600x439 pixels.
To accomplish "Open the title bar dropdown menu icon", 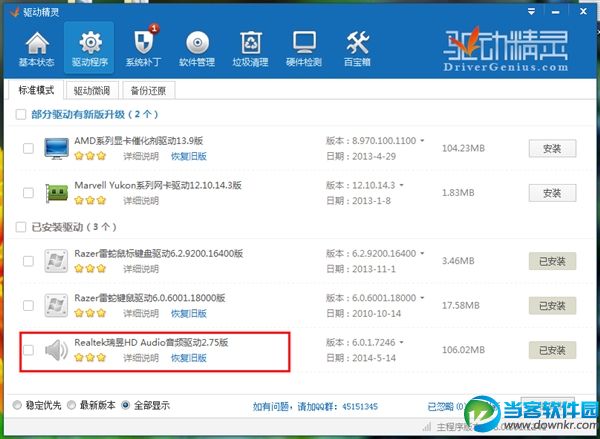I will [531, 12].
